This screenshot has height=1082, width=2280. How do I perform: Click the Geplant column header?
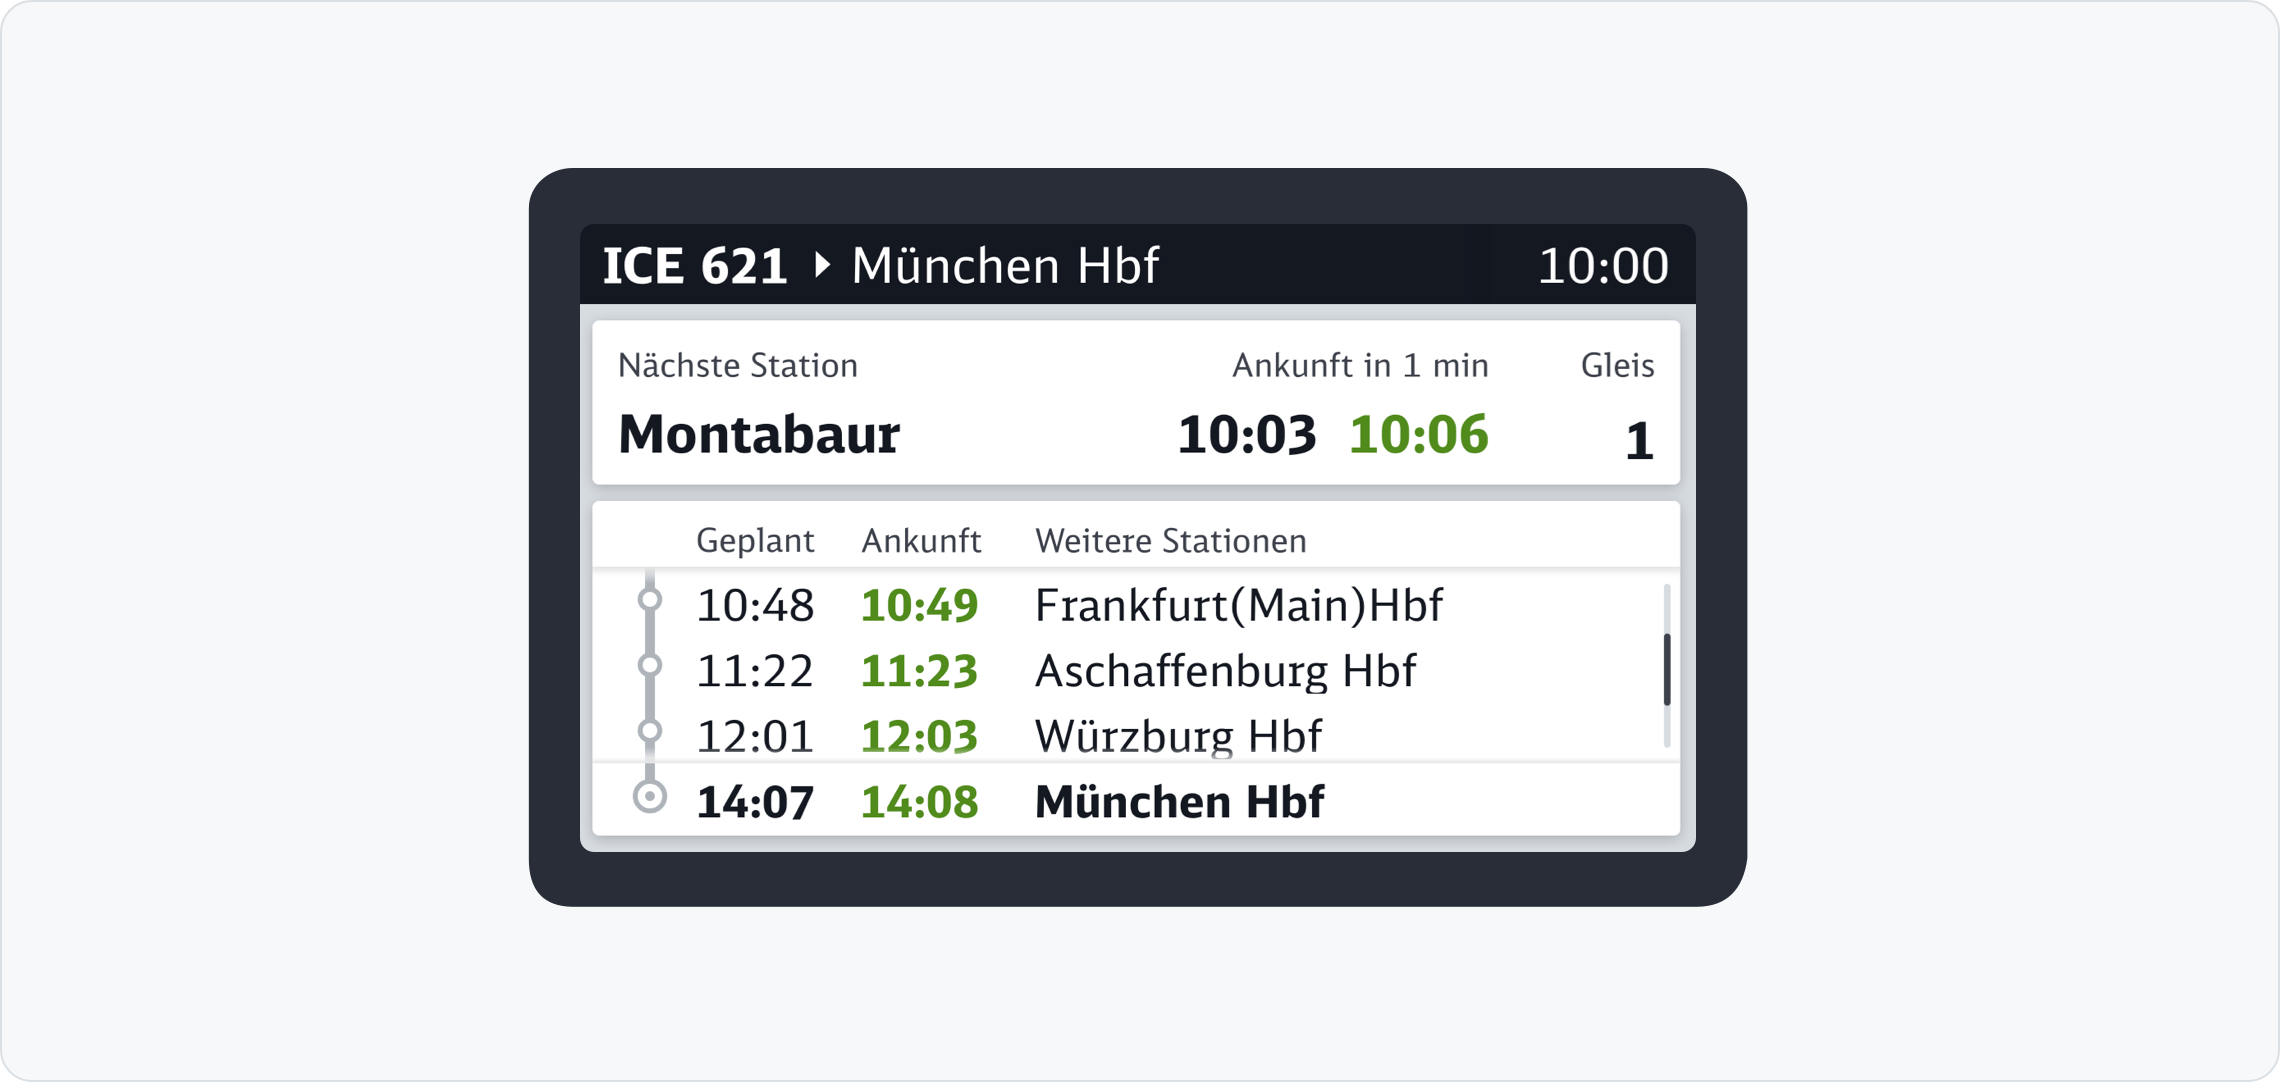coord(755,541)
